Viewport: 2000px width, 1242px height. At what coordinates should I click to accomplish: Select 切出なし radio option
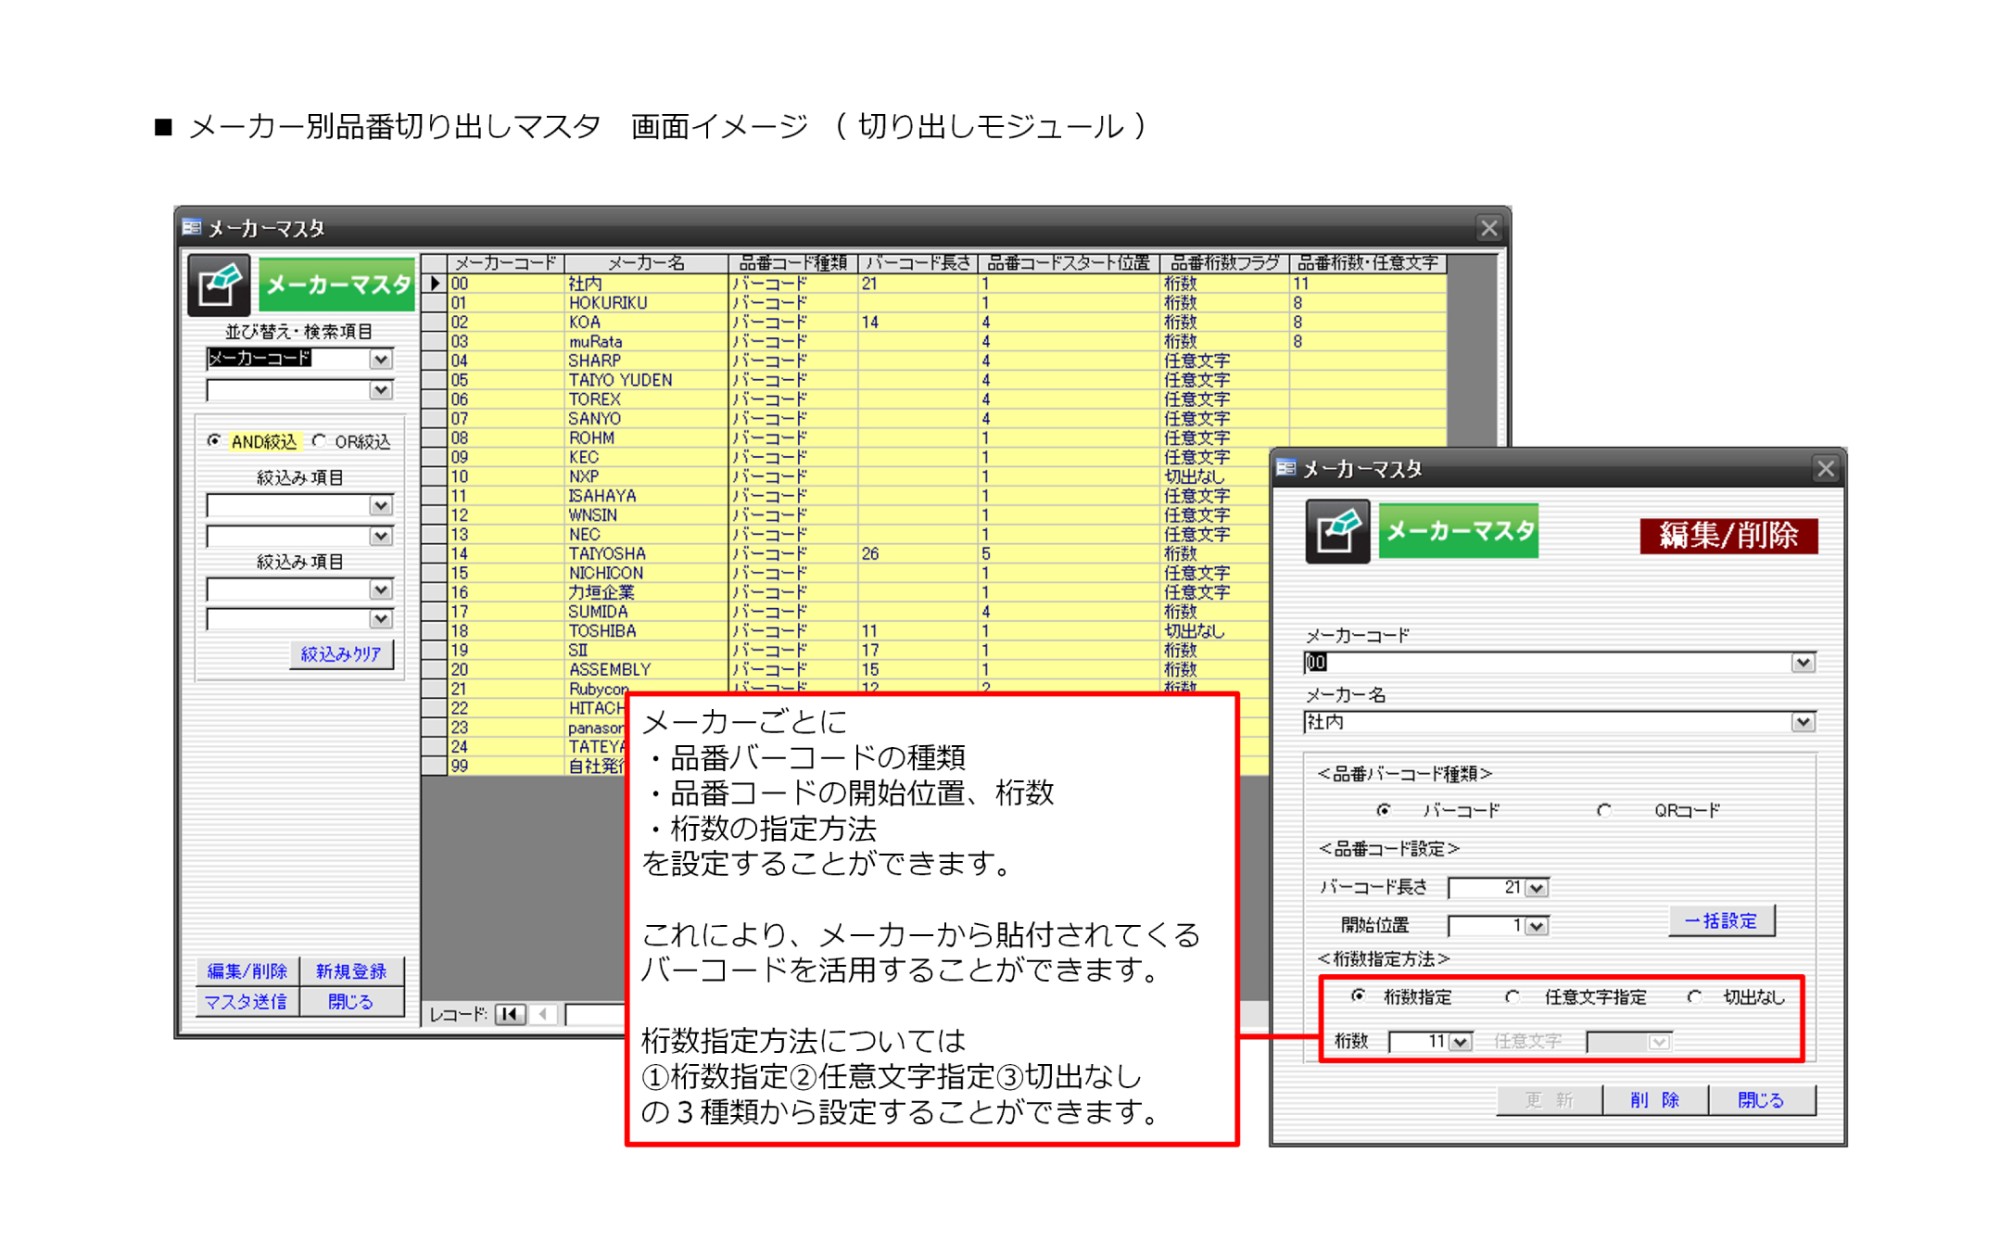coord(1694,996)
